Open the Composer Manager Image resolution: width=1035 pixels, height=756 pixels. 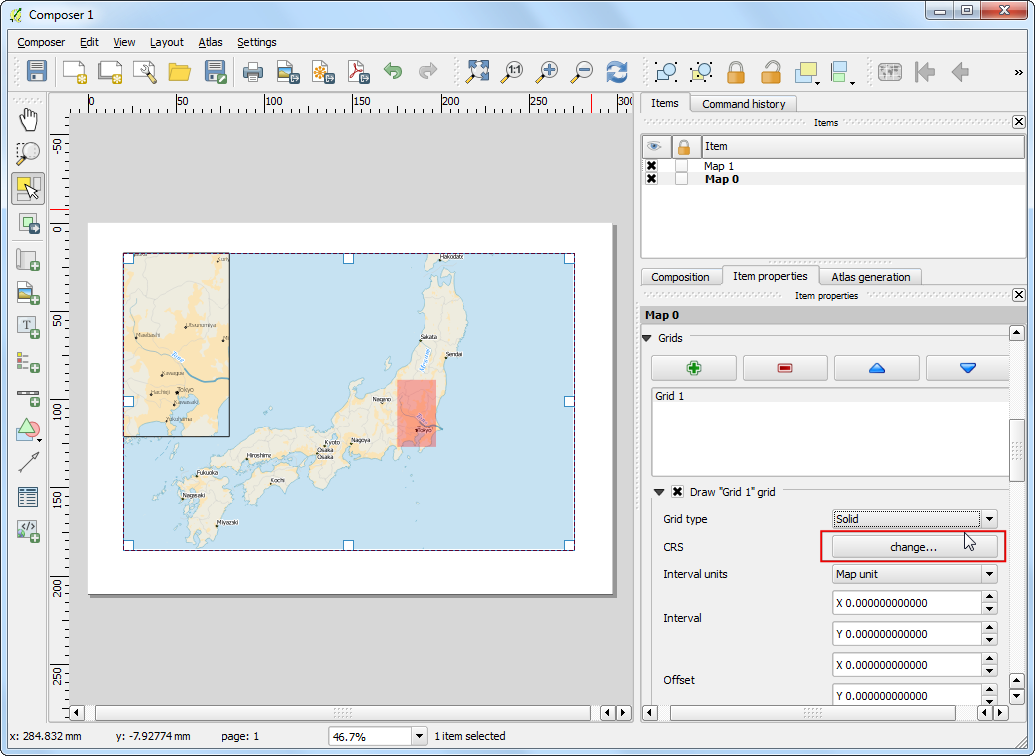pos(145,71)
